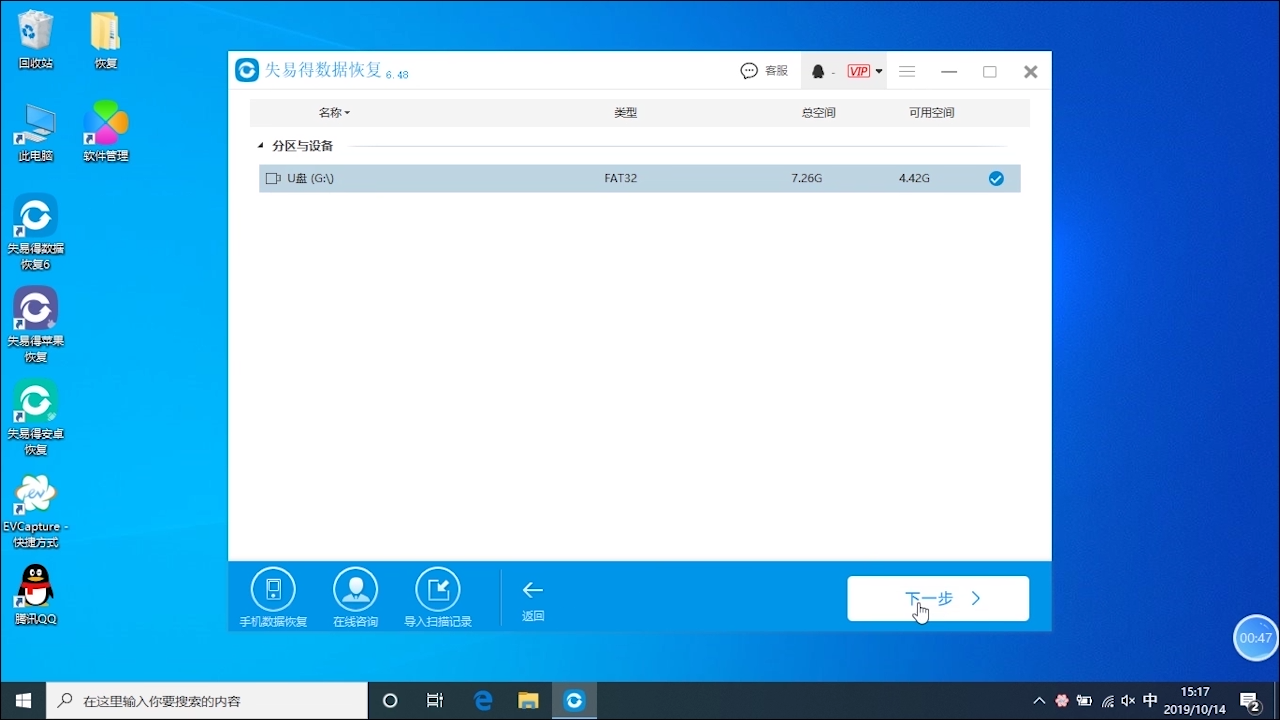1280x720 pixels.
Task: Click the 导入扫描记录 import scan records icon
Action: [x=437, y=589]
